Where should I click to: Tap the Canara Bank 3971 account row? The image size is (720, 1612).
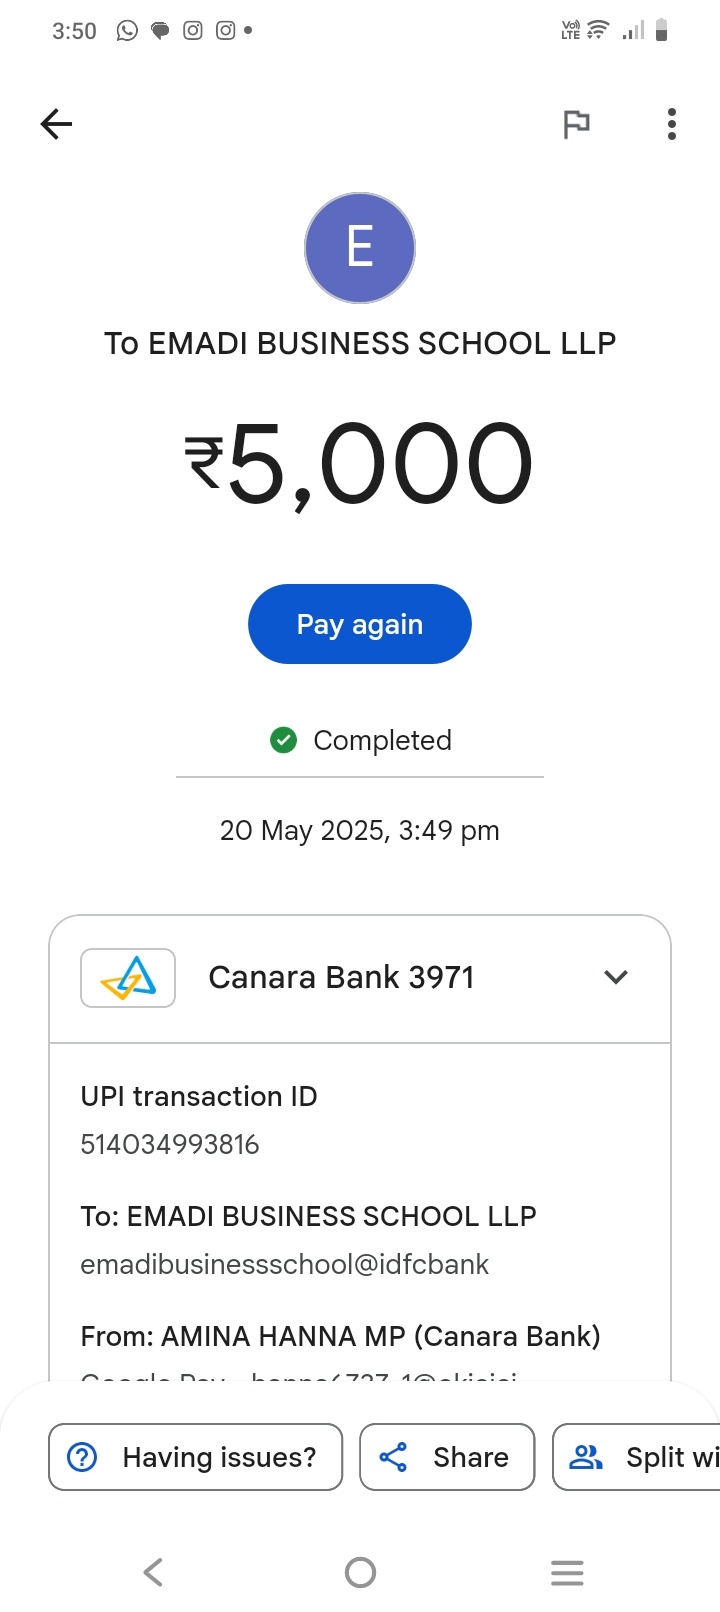[x=341, y=977]
